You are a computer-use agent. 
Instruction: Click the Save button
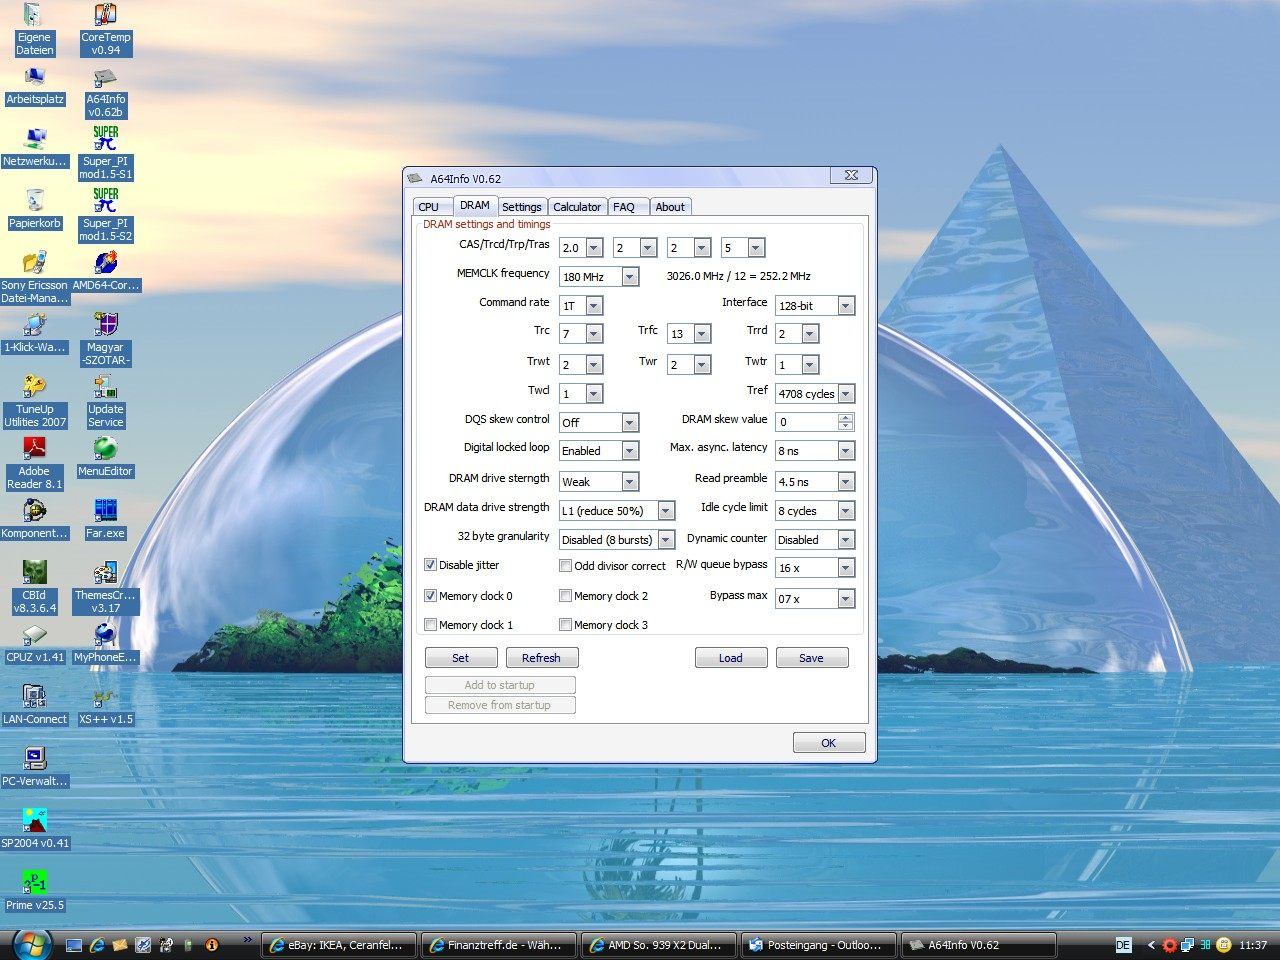tap(811, 658)
